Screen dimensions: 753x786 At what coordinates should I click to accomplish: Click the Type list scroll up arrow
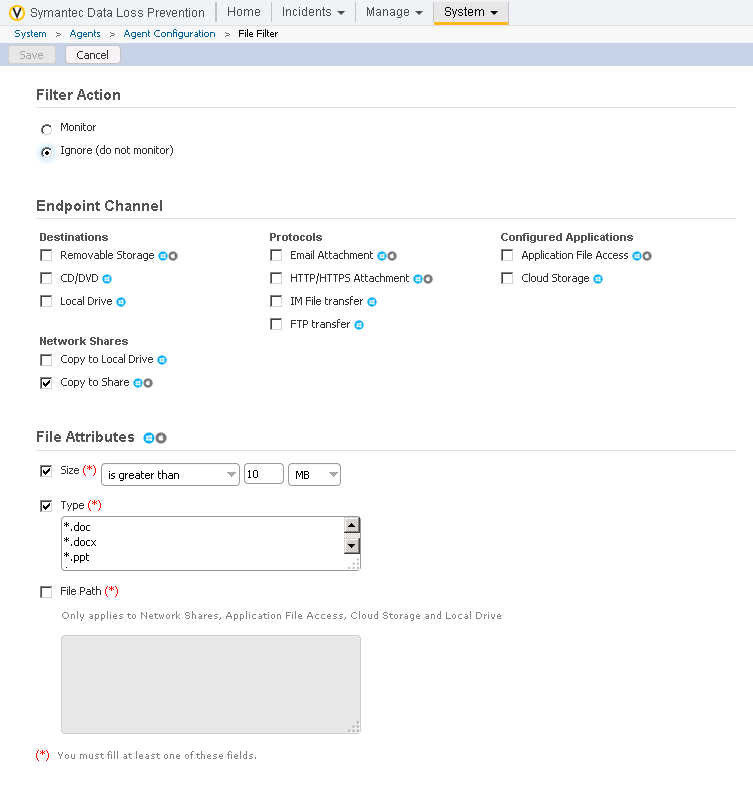click(x=352, y=525)
